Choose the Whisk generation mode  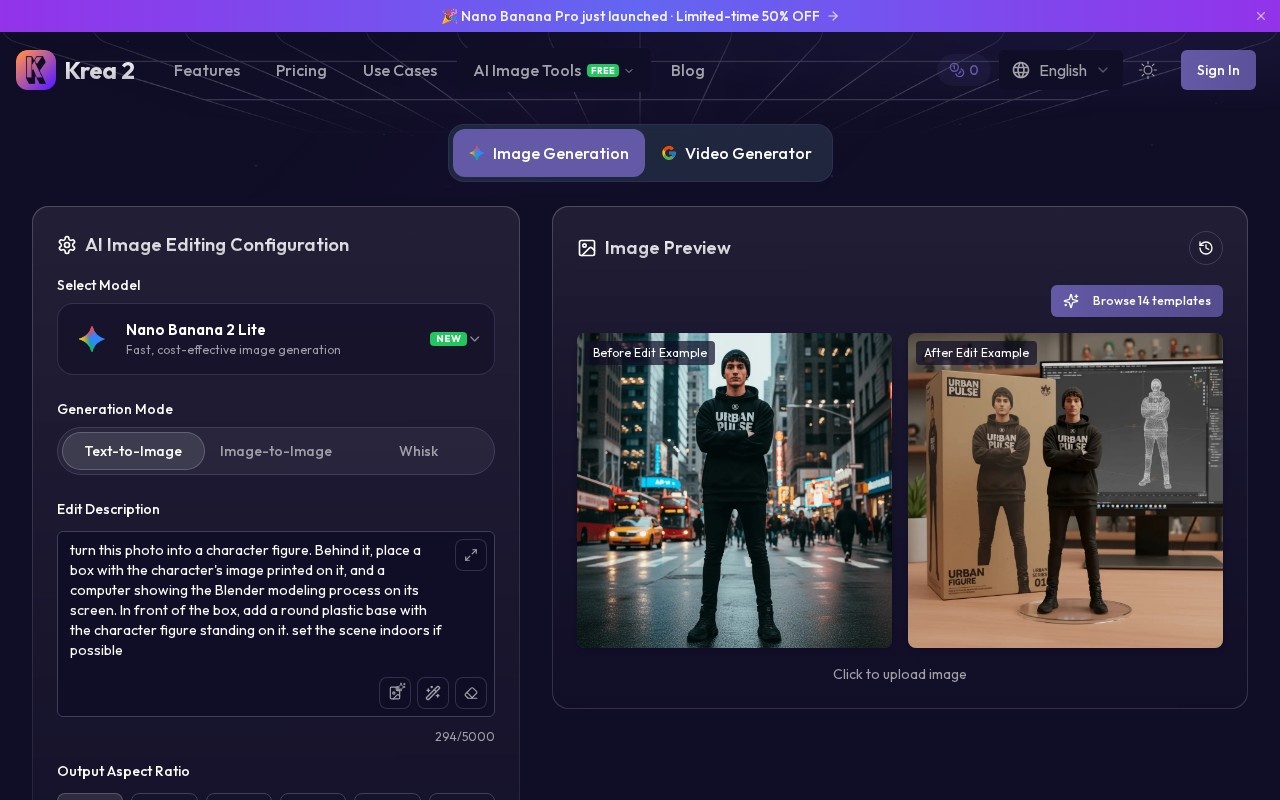[x=418, y=451]
